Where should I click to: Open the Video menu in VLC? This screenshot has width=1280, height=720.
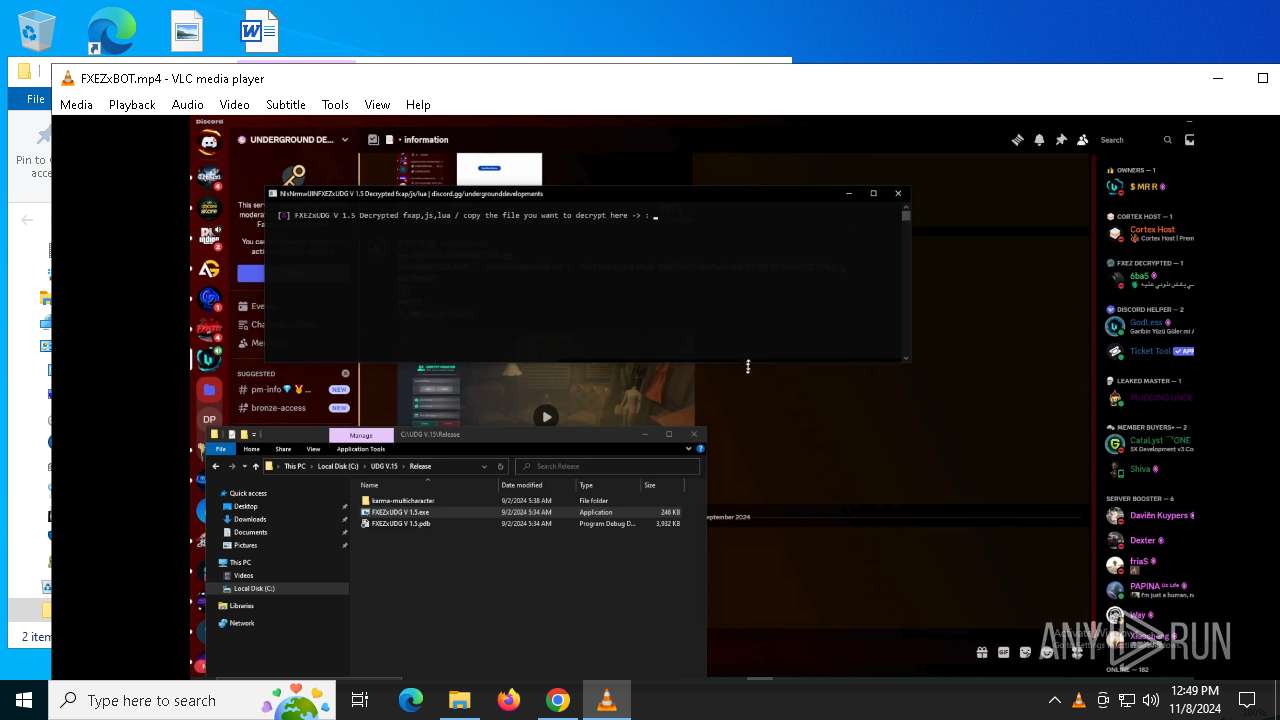(x=234, y=105)
